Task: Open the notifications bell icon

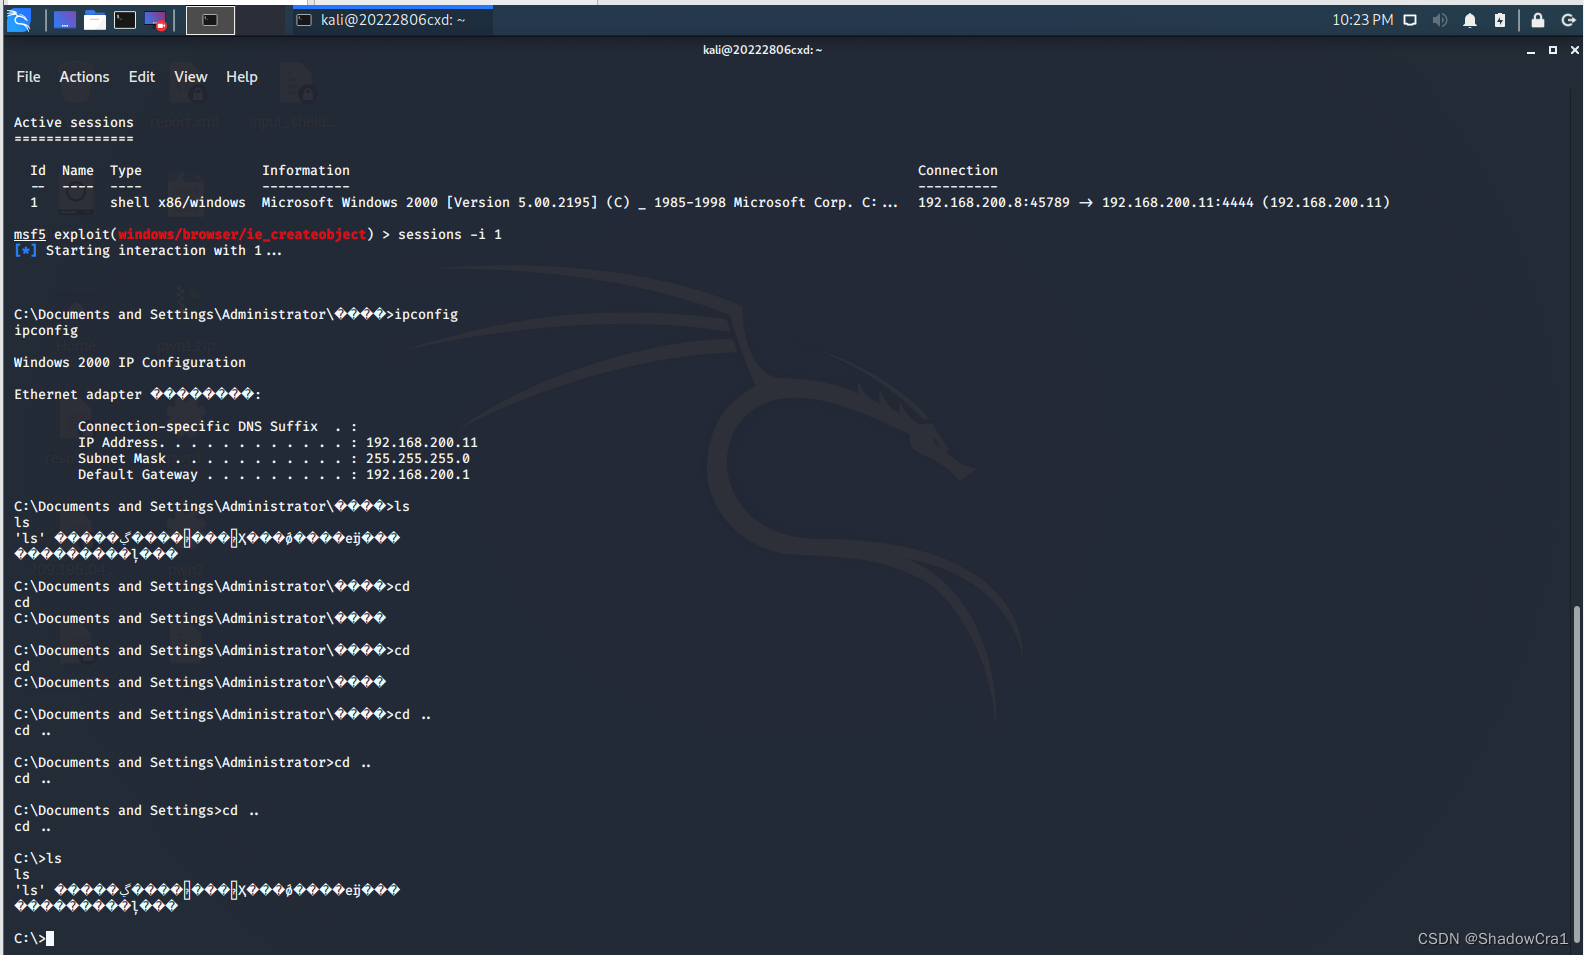Action: pyautogui.click(x=1470, y=20)
